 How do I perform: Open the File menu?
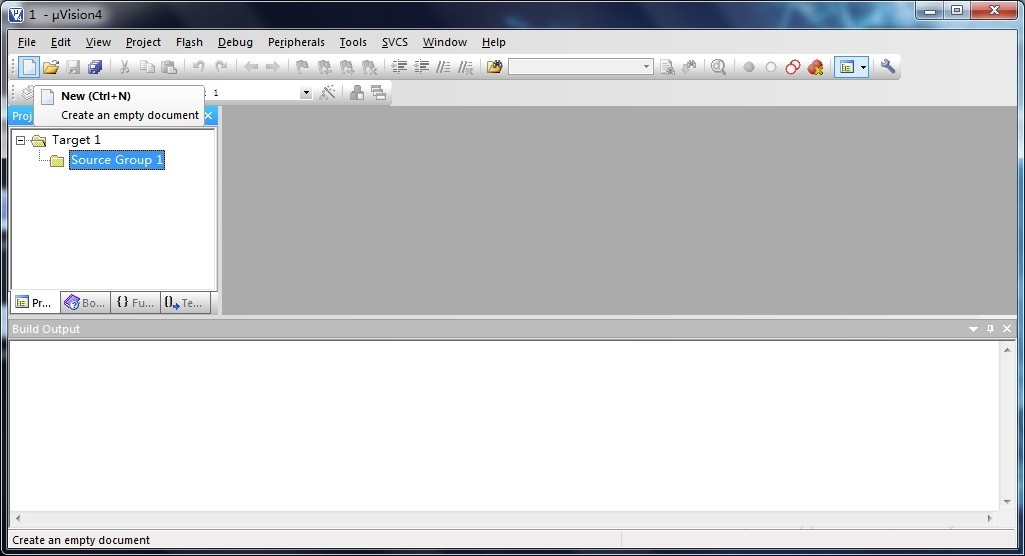click(27, 42)
